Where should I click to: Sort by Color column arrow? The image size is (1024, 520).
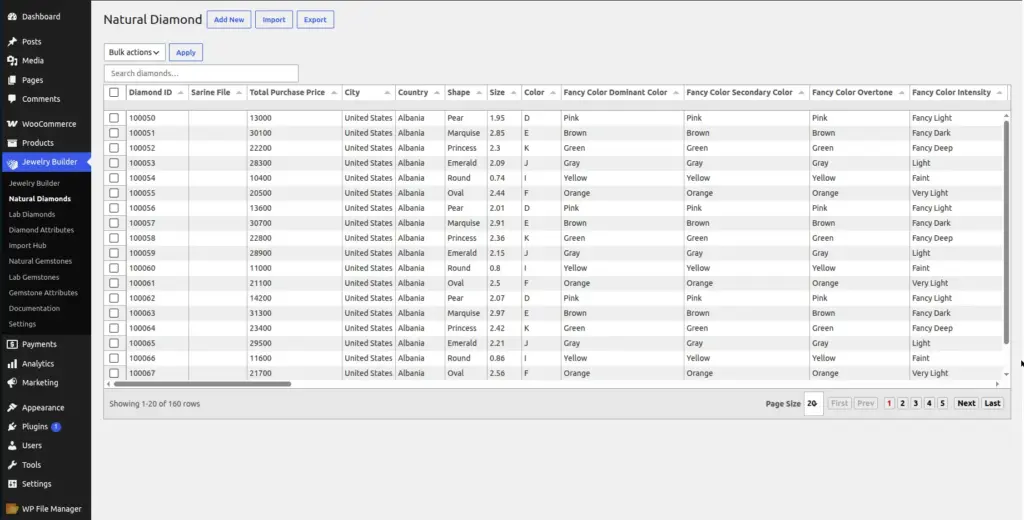pyautogui.click(x=553, y=93)
